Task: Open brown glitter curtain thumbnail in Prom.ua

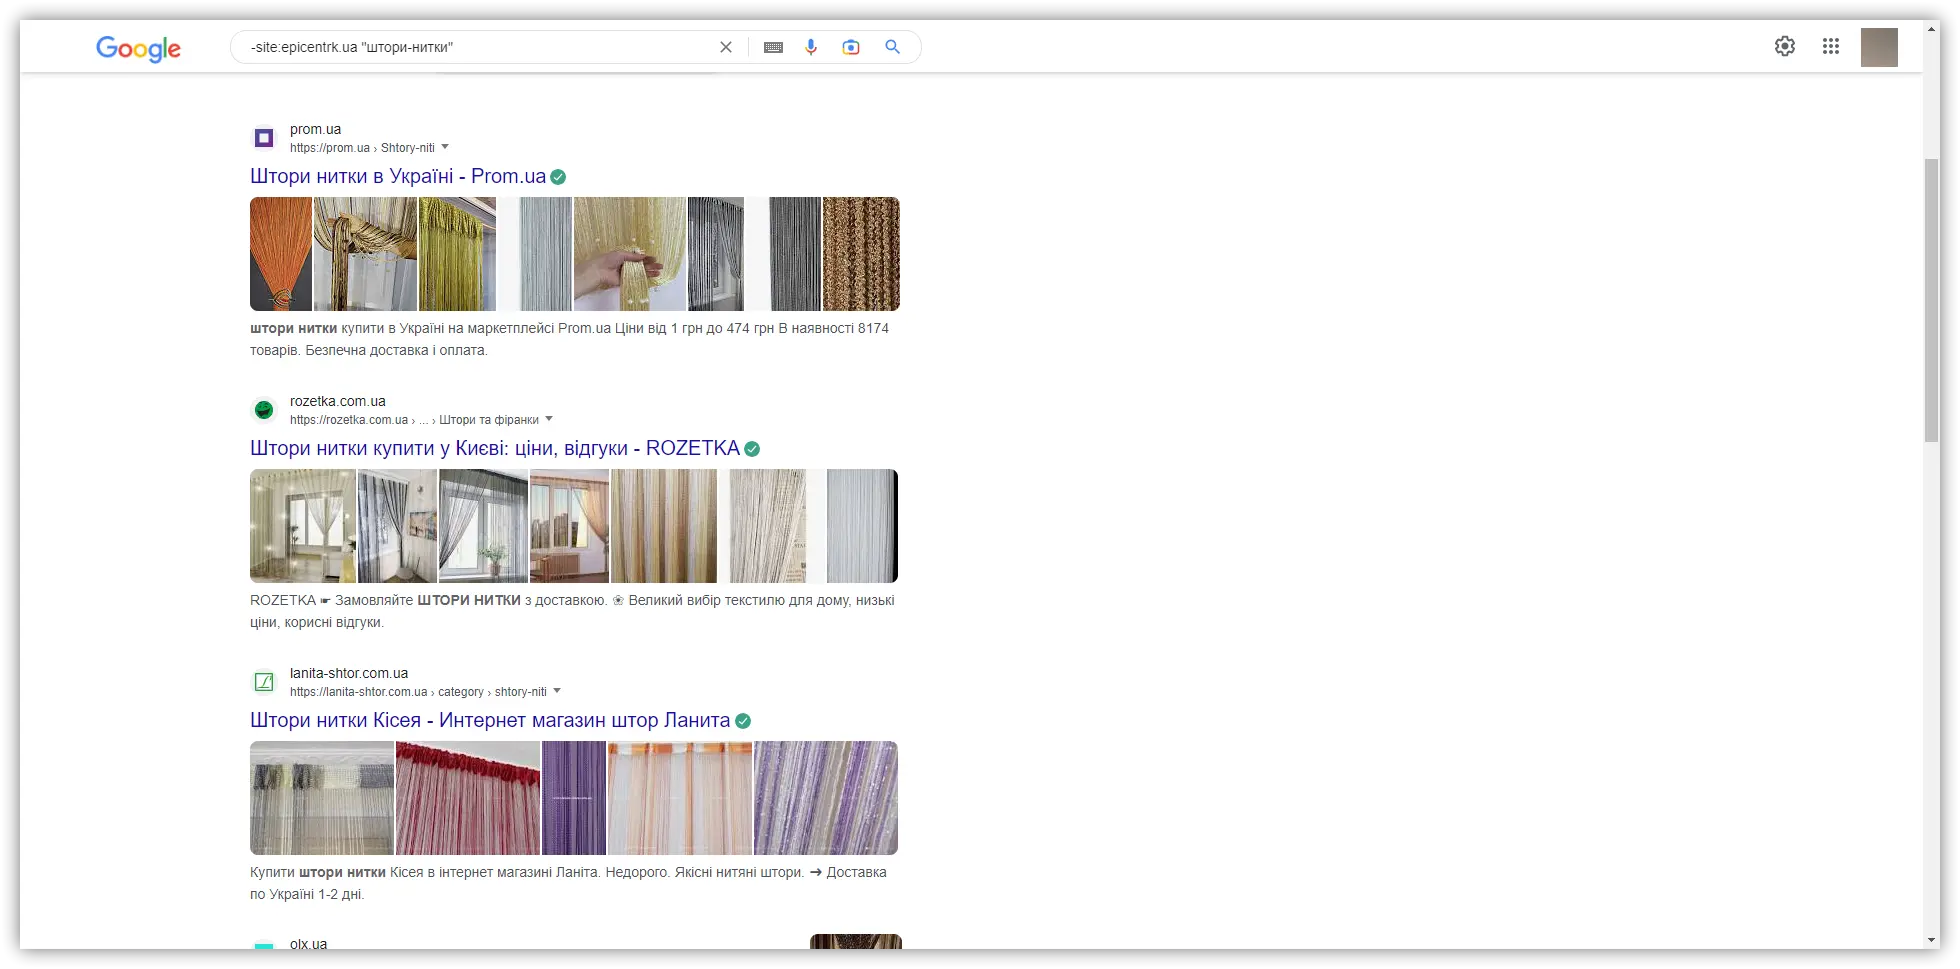Action: tap(861, 254)
